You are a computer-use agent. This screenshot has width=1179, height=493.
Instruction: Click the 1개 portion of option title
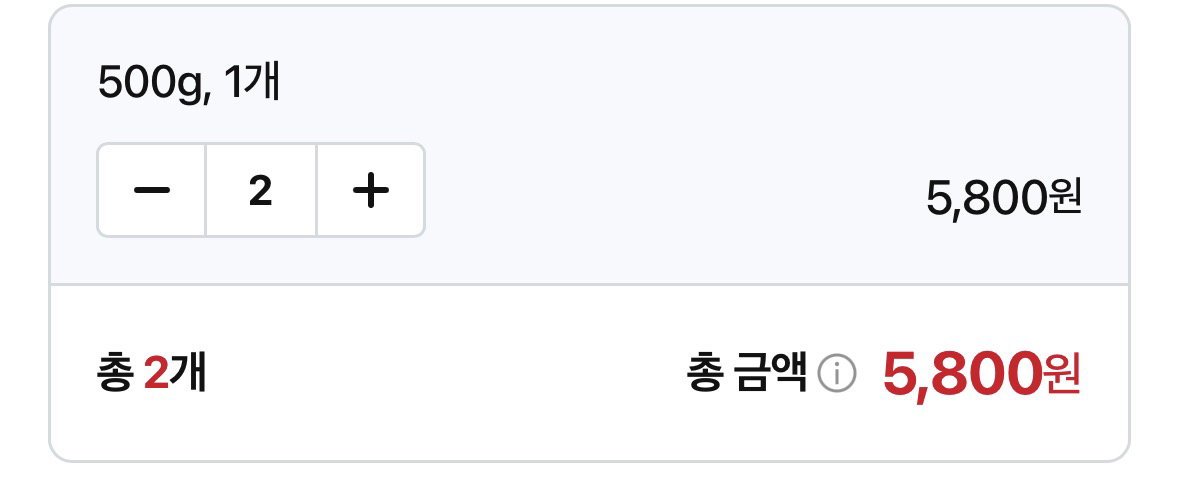[x=253, y=83]
